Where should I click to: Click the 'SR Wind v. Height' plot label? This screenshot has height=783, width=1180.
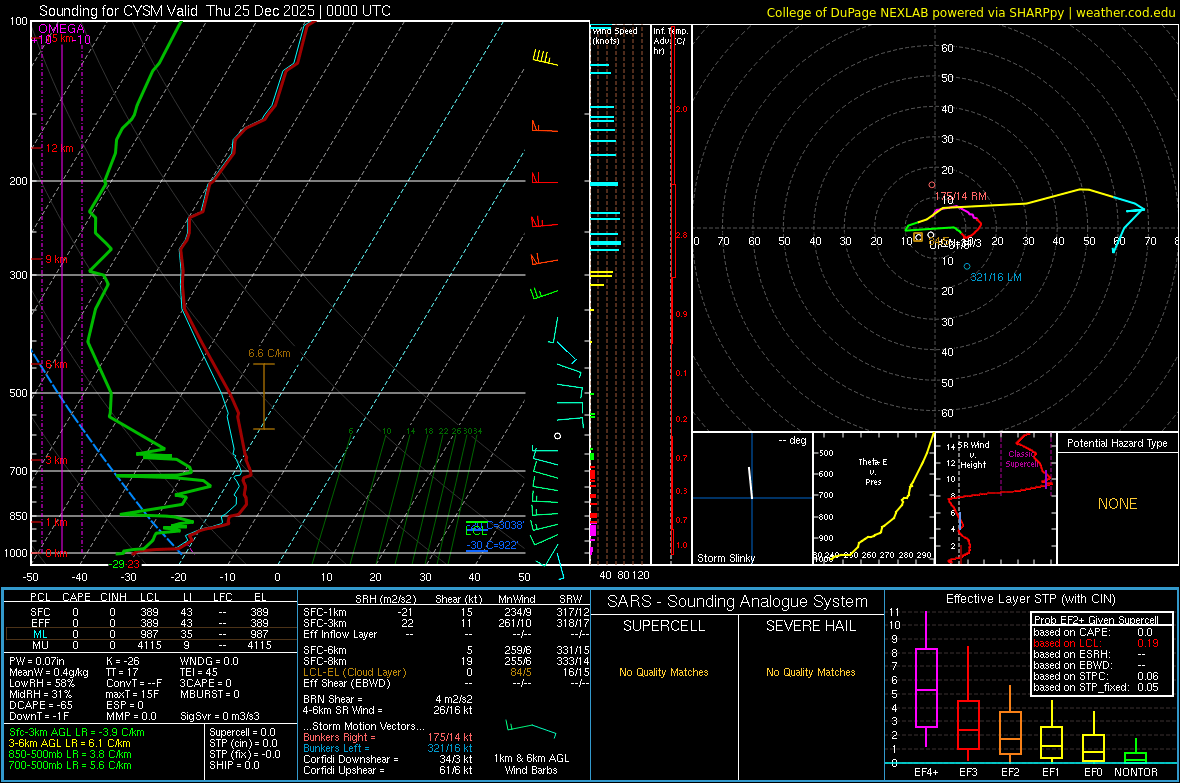pyautogui.click(x=973, y=455)
